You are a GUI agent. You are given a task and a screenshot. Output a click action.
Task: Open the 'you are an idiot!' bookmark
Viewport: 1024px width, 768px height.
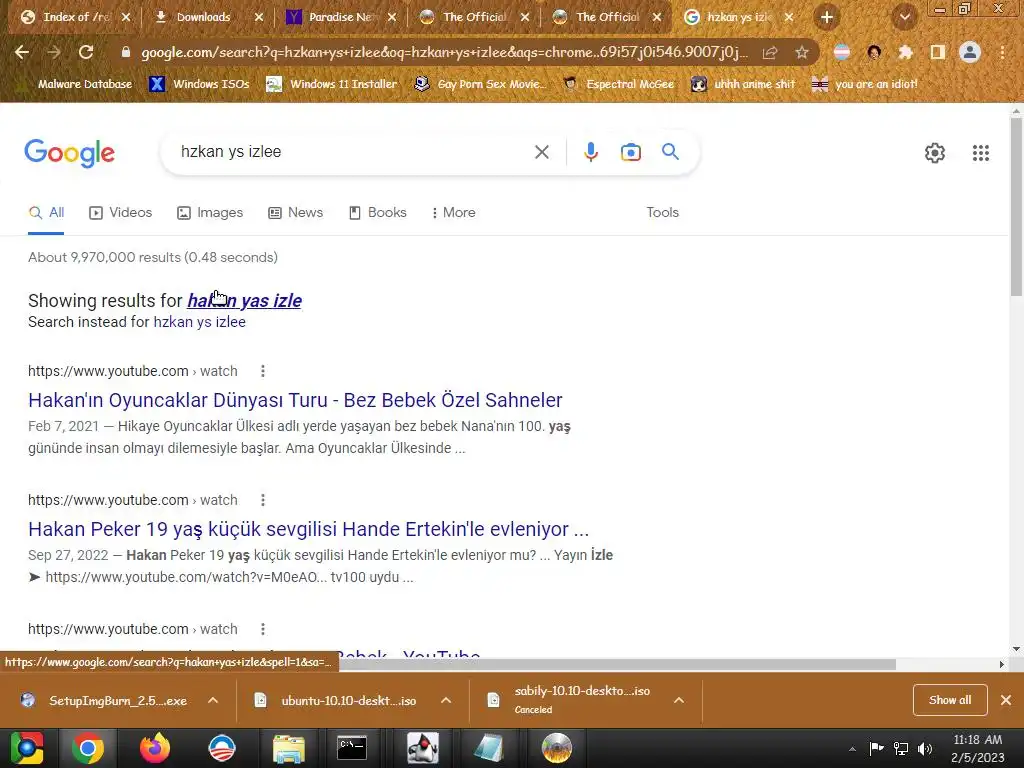pos(865,84)
